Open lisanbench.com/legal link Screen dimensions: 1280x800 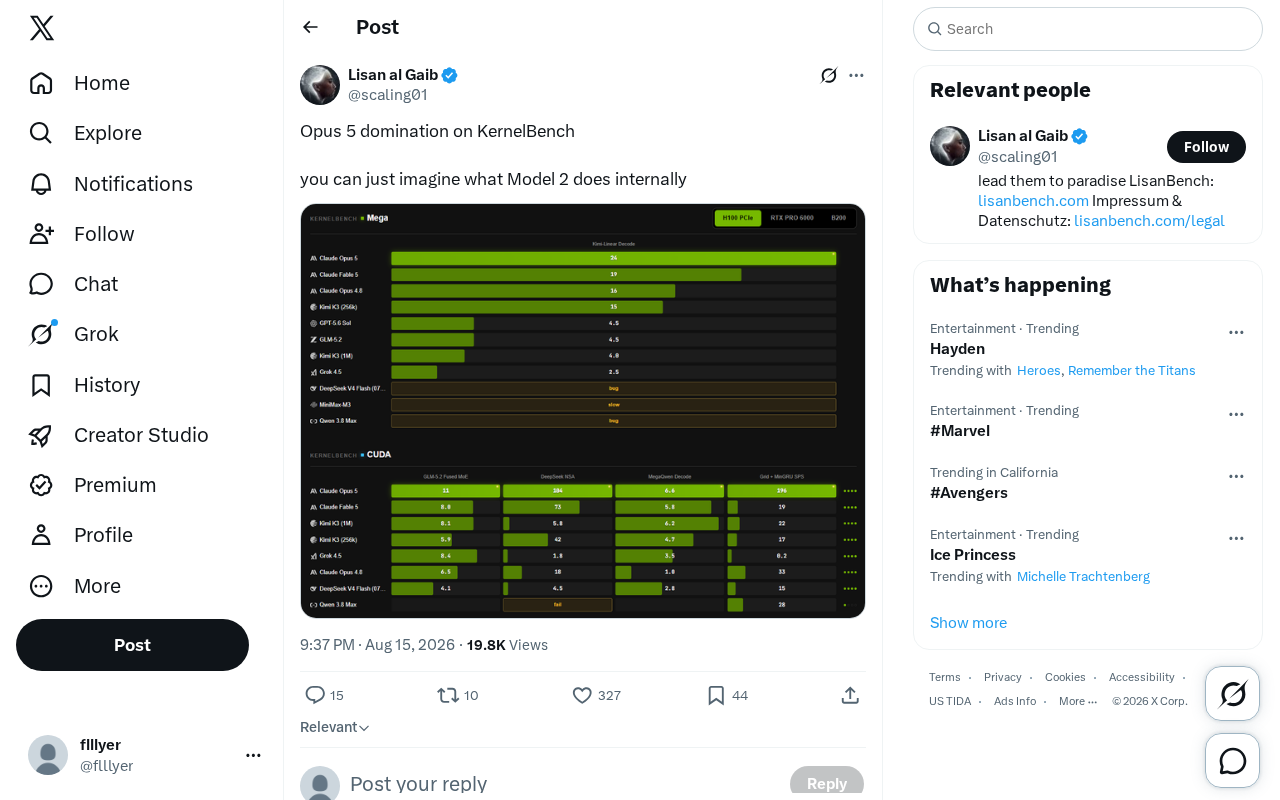click(1149, 221)
